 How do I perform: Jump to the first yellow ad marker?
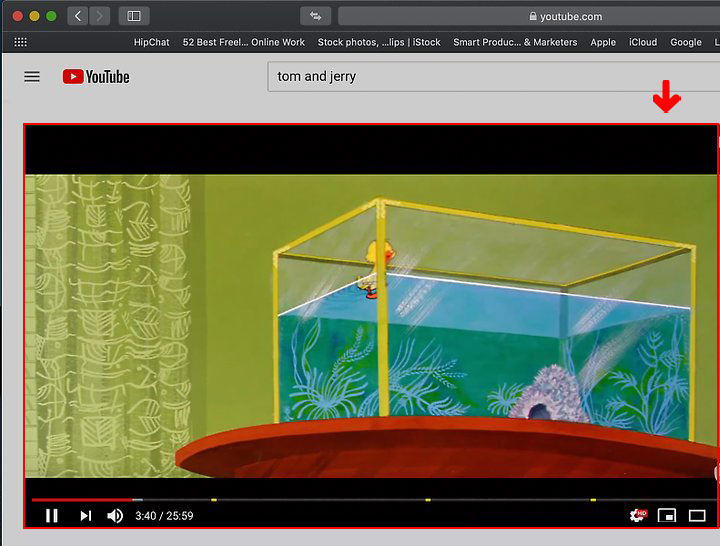pos(214,500)
